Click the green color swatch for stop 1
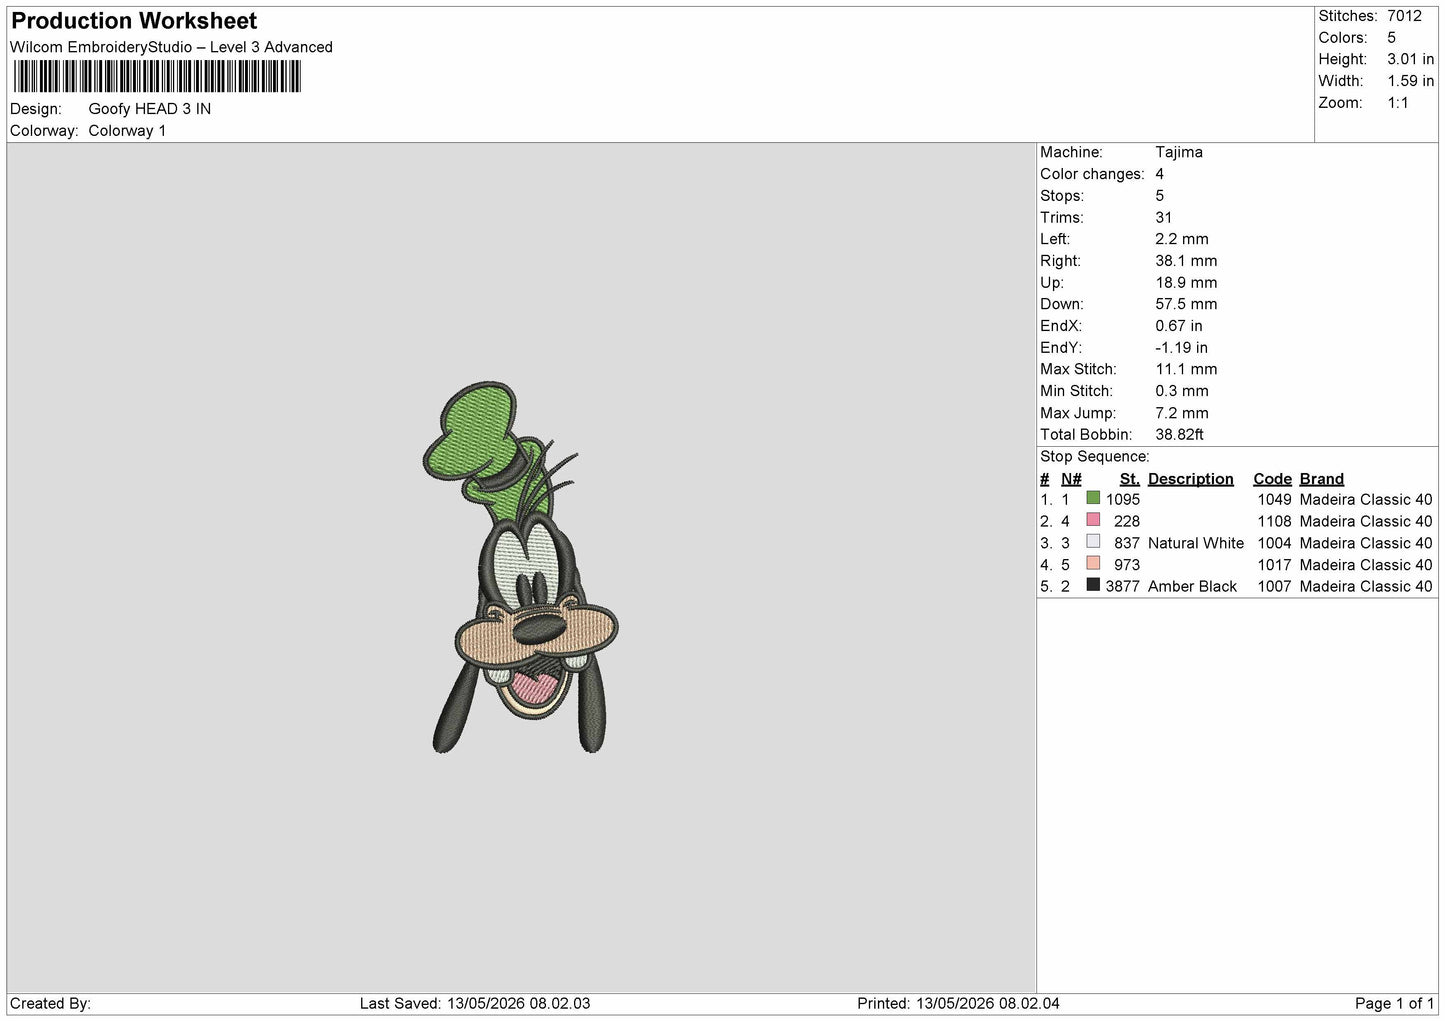Viewport: 1445px width, 1021px height. 1093,498
